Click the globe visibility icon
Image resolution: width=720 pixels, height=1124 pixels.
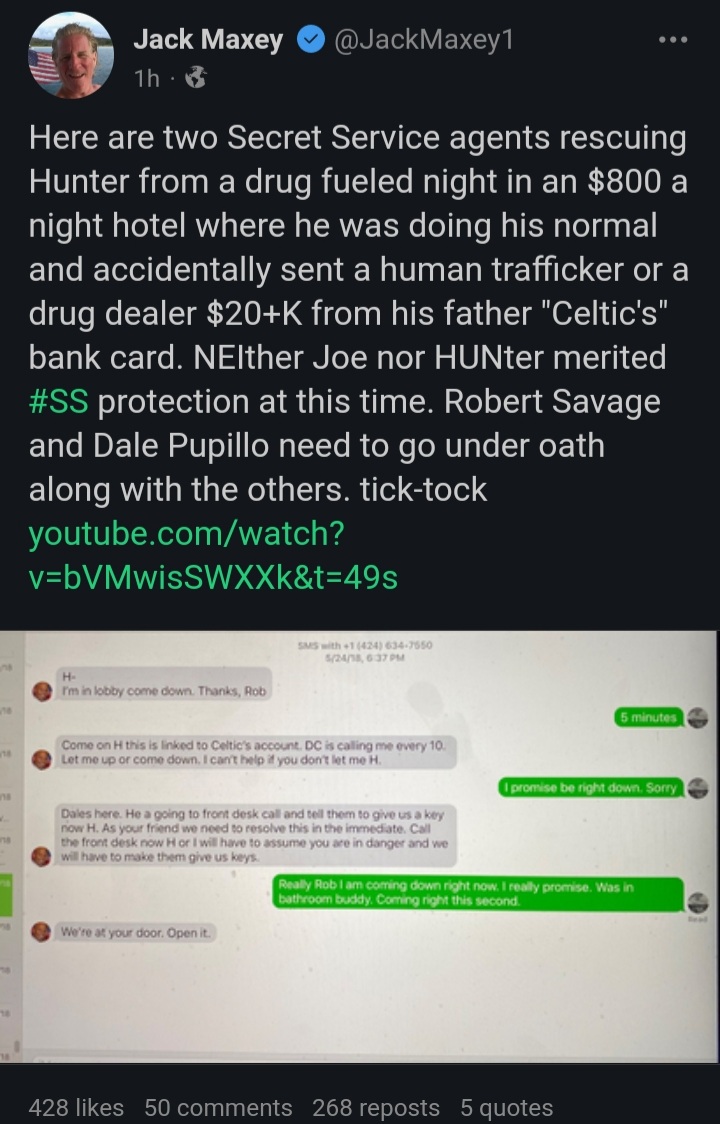(x=196, y=77)
